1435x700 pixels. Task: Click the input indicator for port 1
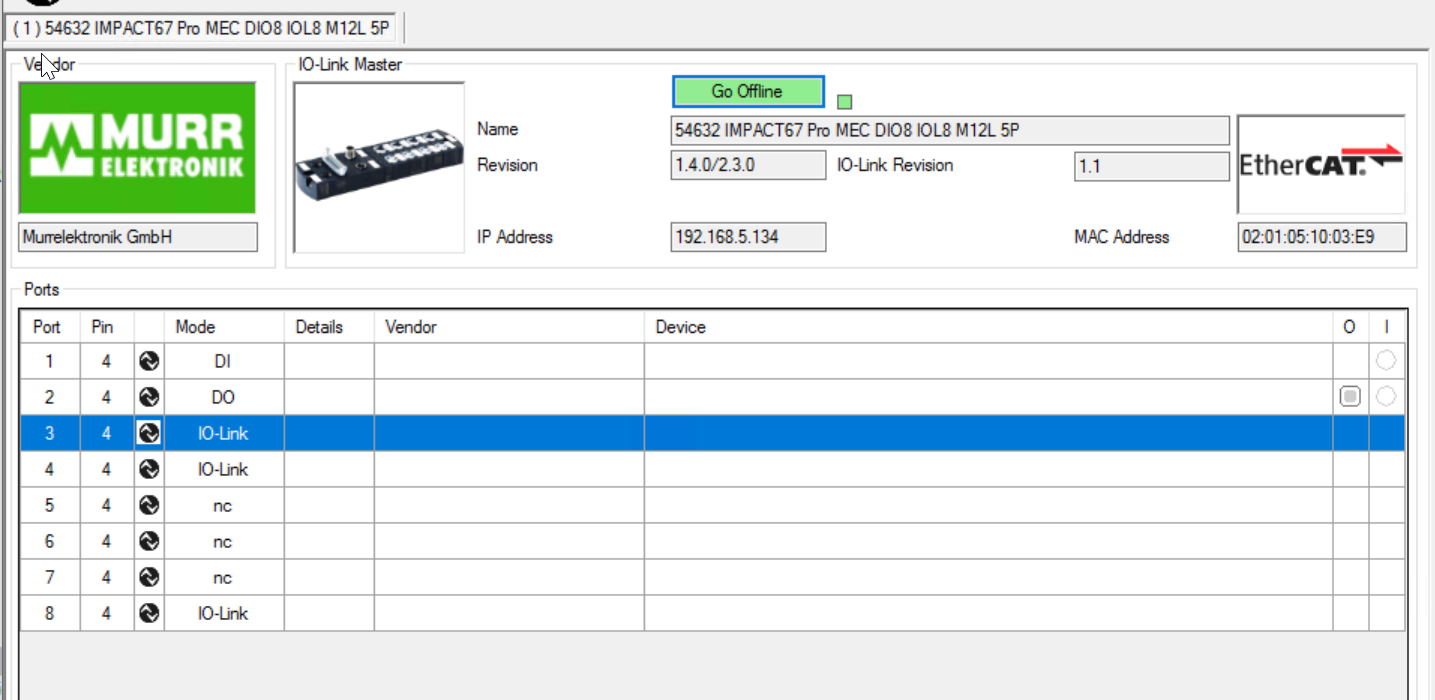[x=1386, y=360]
